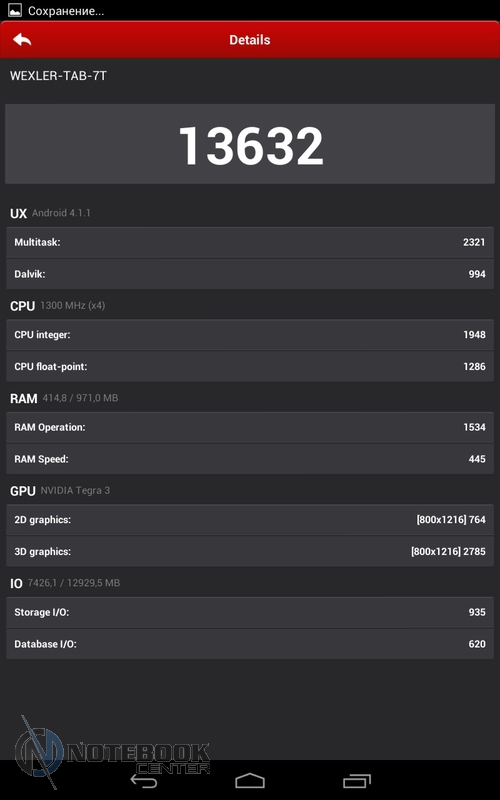Select the CPU integer row

click(250, 335)
